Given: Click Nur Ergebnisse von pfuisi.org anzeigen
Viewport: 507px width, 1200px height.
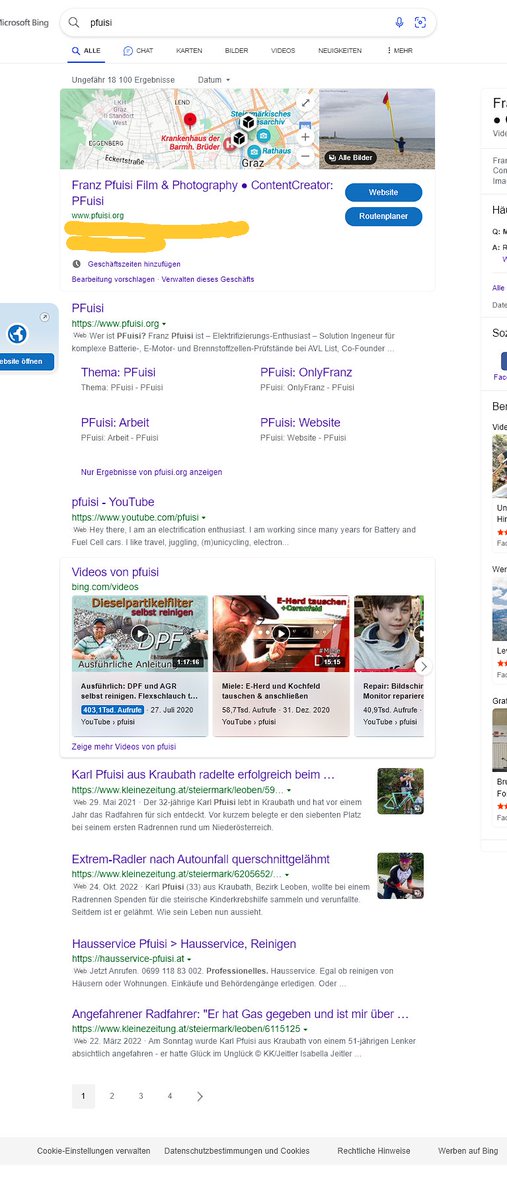Looking at the screenshot, I should [x=151, y=471].
